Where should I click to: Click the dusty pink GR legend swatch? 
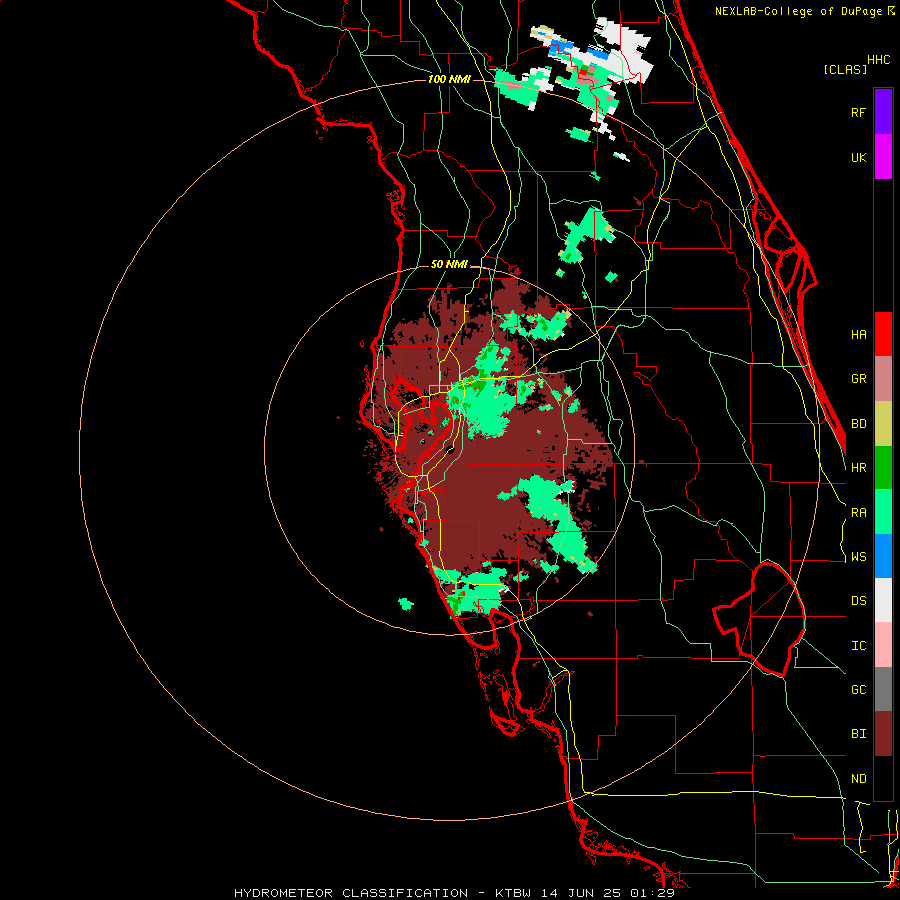click(x=883, y=379)
